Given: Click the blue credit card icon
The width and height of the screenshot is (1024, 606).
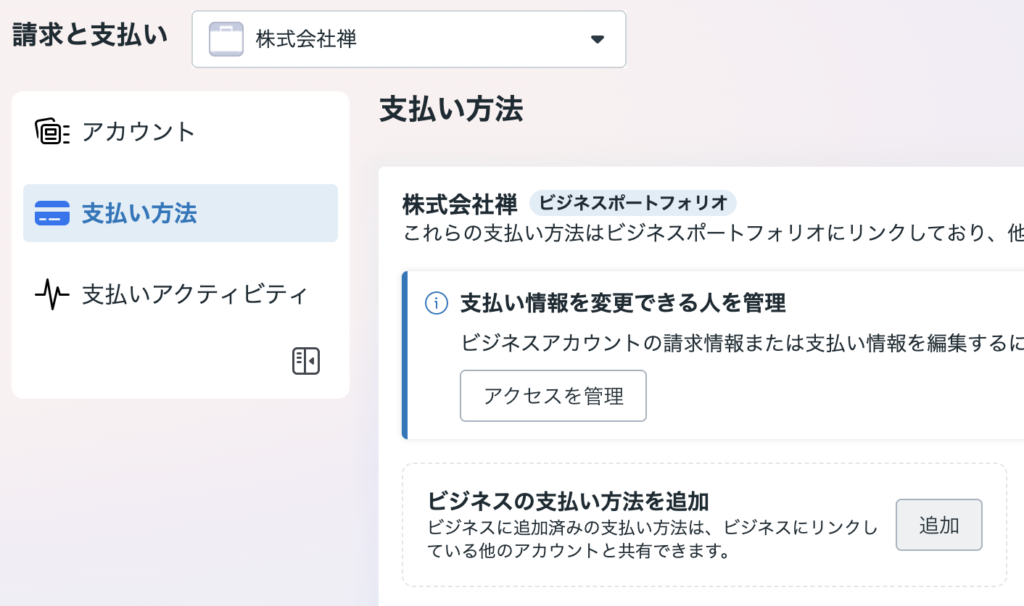Looking at the screenshot, I should 51,213.
